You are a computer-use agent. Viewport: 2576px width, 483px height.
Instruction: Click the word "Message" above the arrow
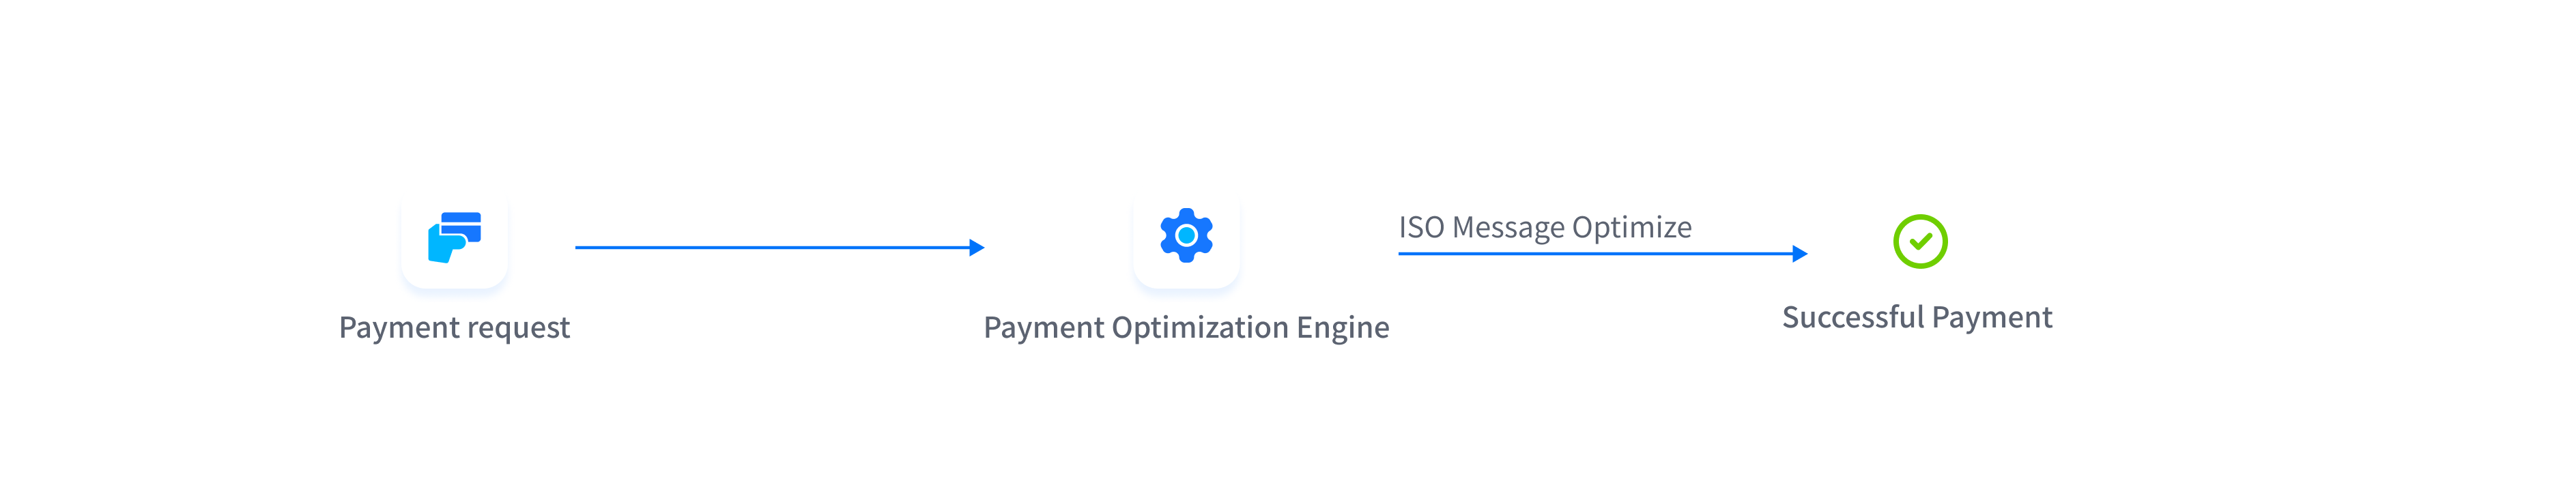(1508, 228)
